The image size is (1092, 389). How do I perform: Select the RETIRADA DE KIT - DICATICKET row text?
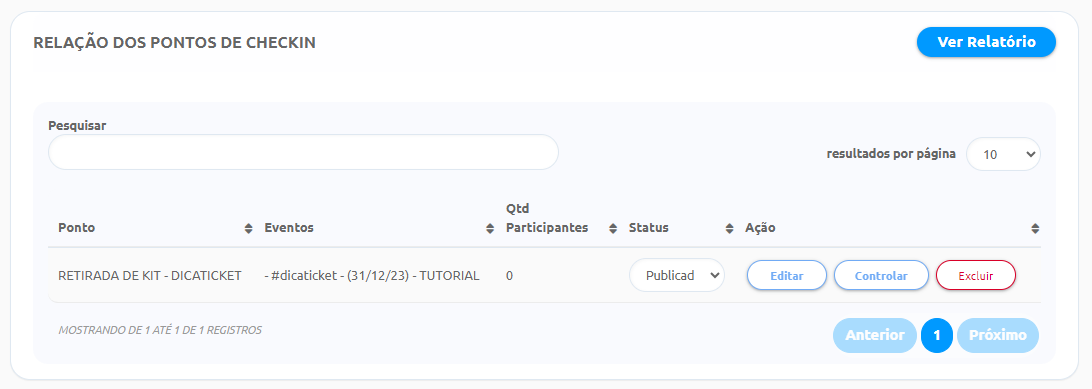[x=150, y=276]
